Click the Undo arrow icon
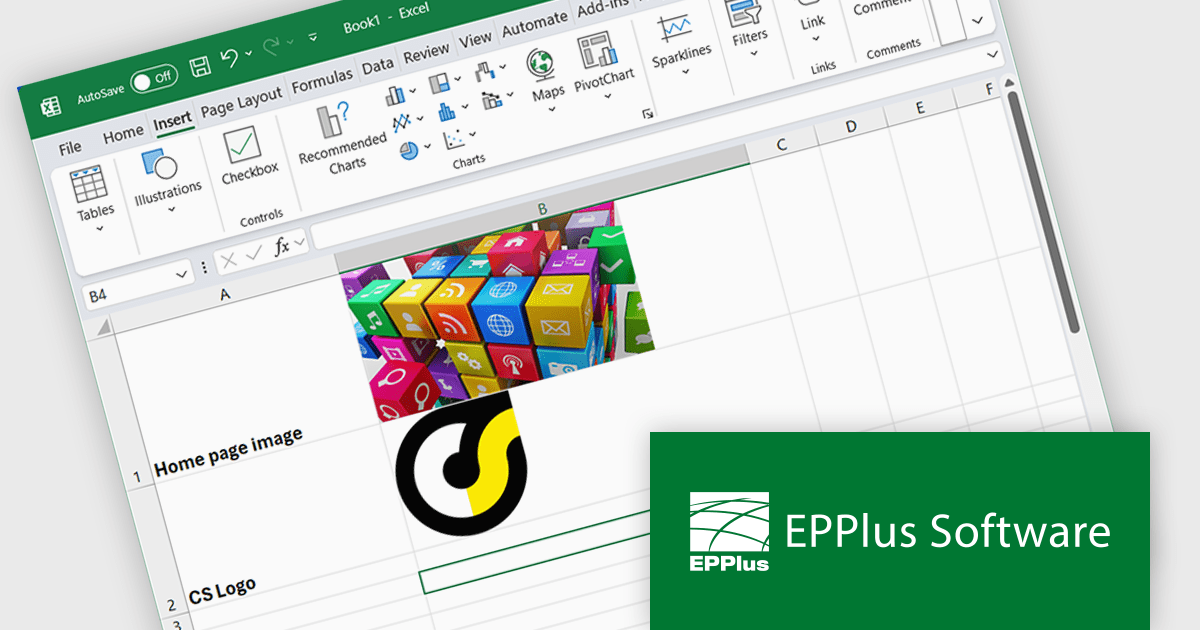This screenshot has height=630, width=1200. pyautogui.click(x=229, y=58)
